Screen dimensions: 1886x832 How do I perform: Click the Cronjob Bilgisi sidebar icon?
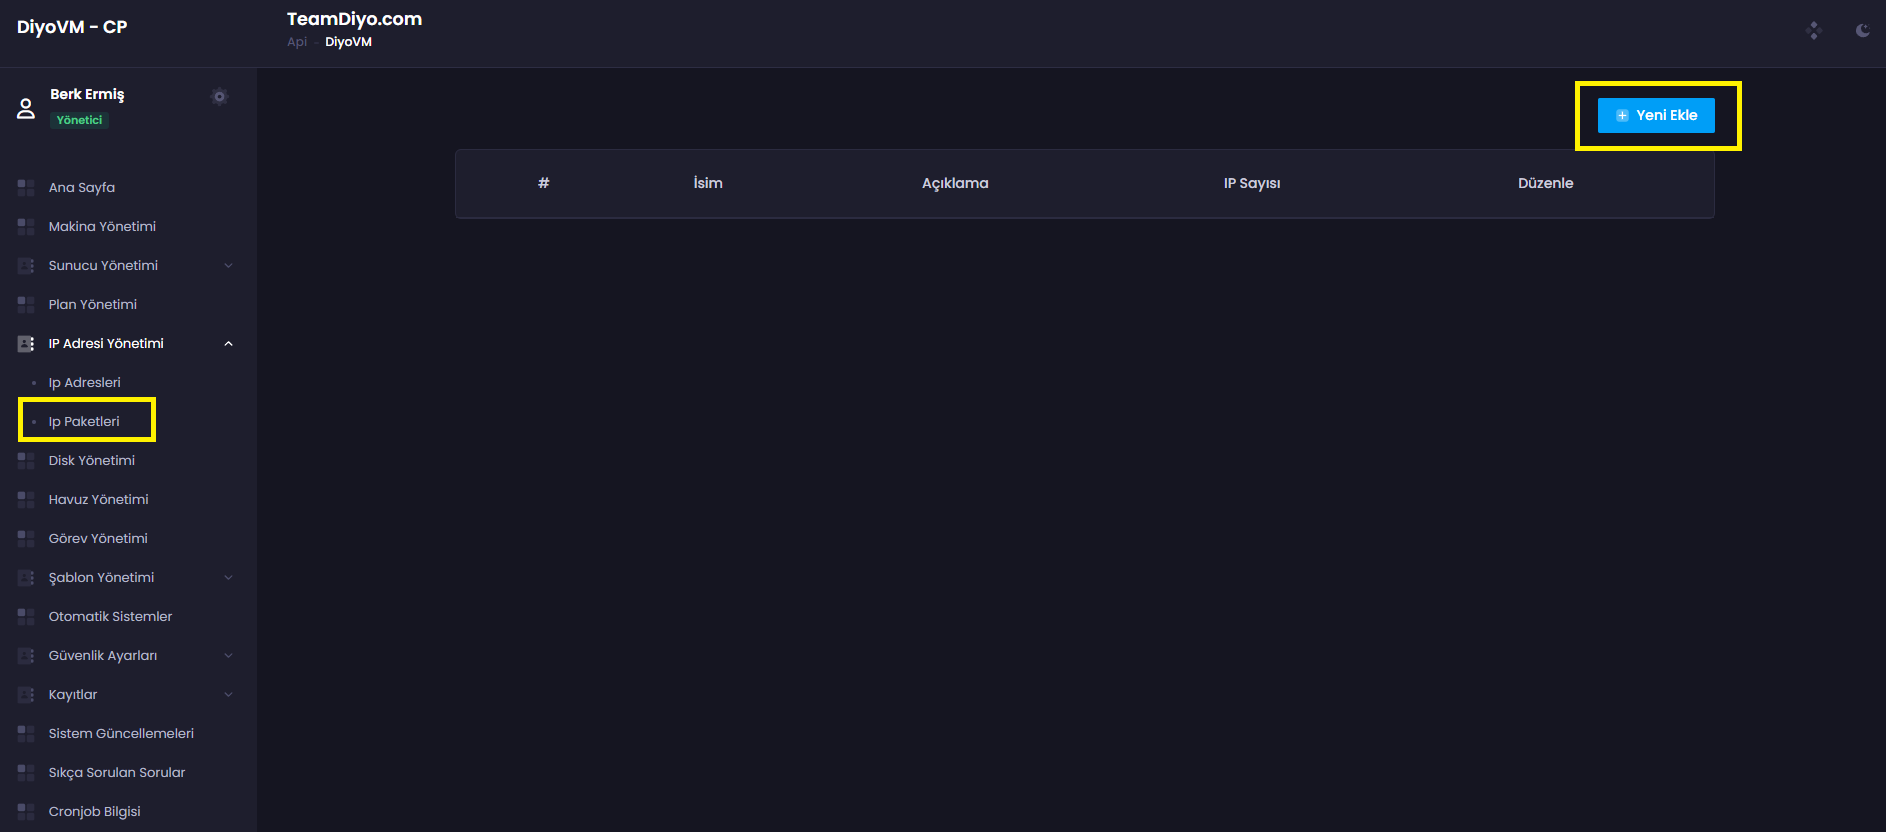tap(26, 811)
